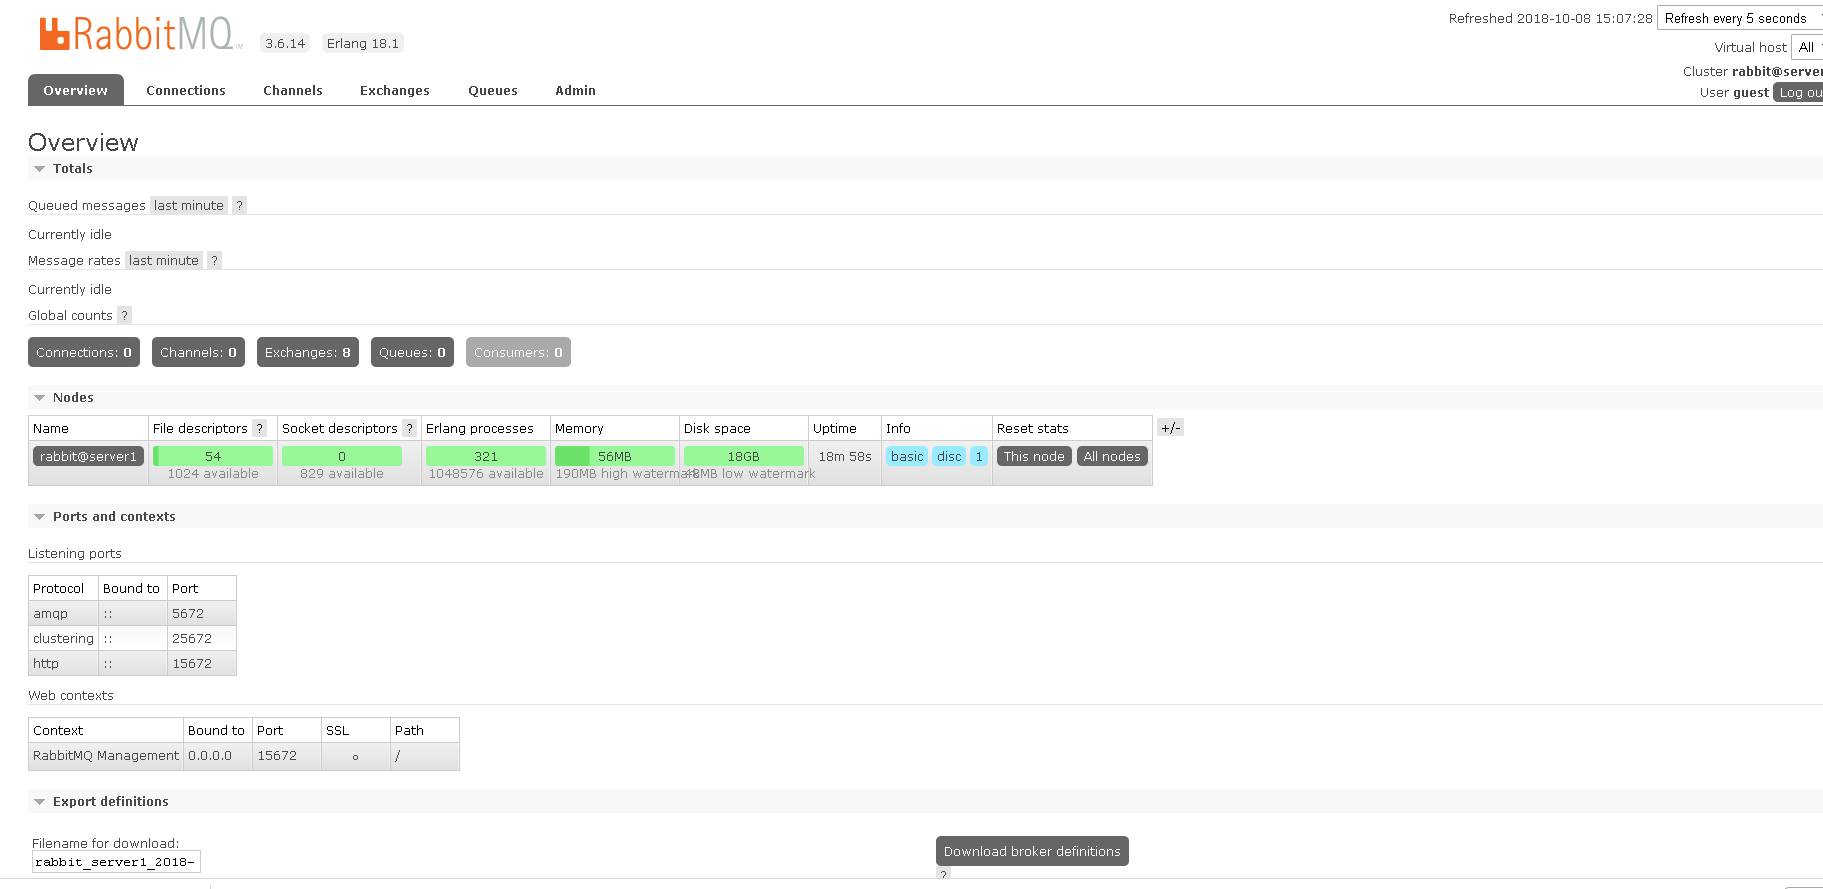The image size is (1823, 889).
Task: Click the 3.6.14 version label
Action: 285,43
